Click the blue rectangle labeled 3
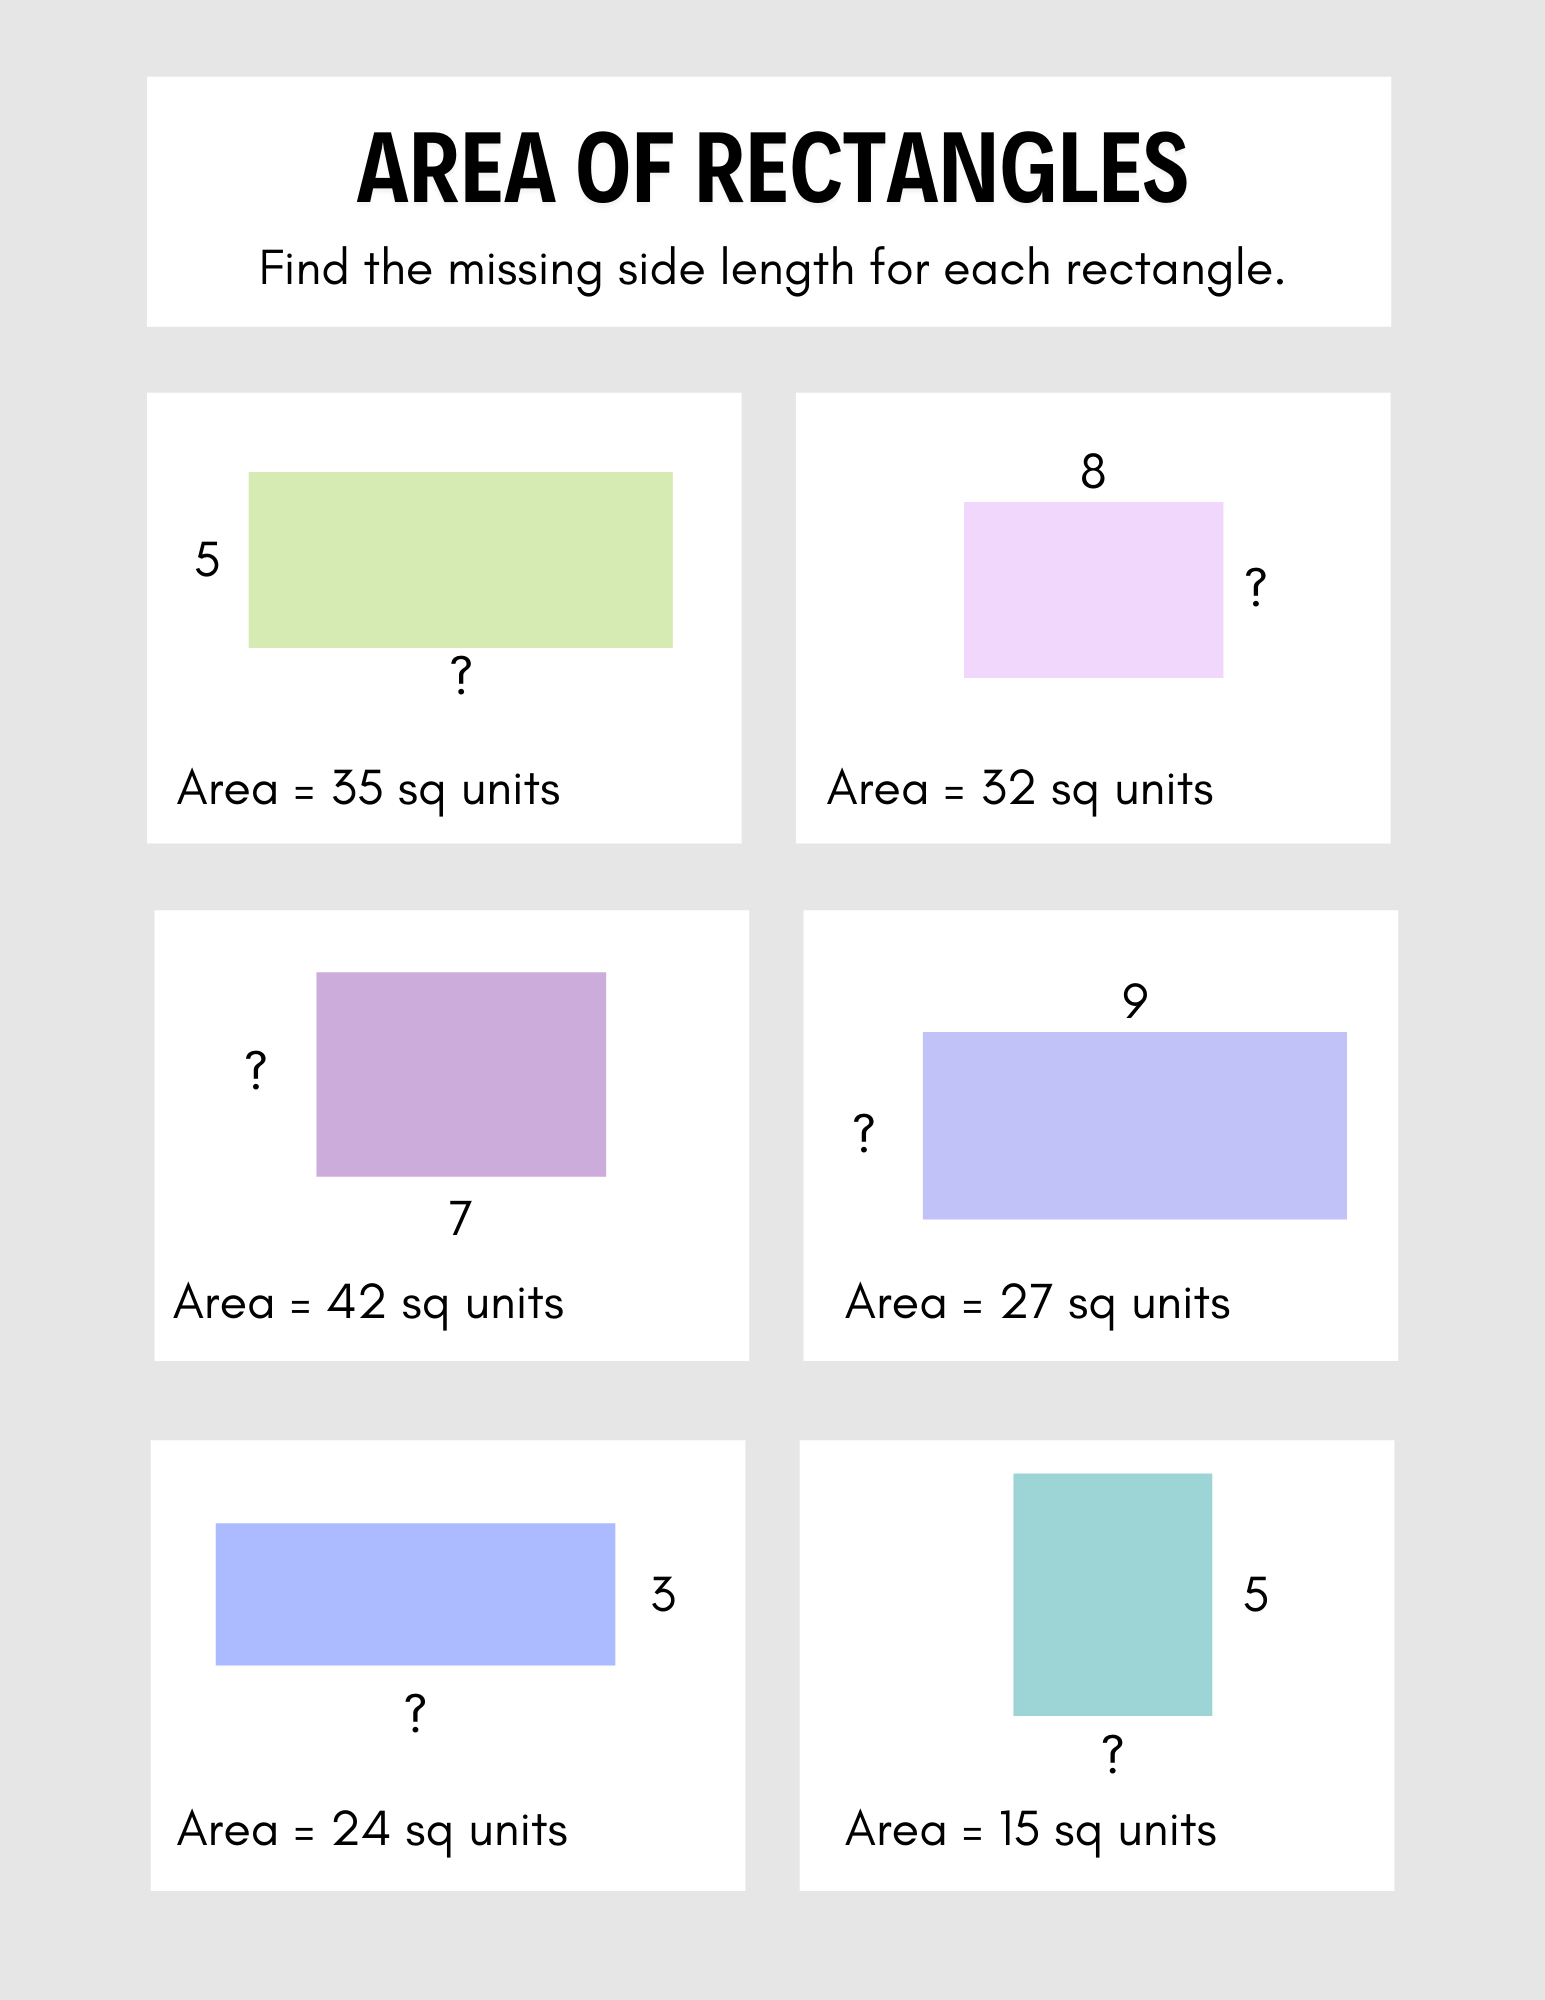The height and width of the screenshot is (2000, 1545). click(x=415, y=1594)
